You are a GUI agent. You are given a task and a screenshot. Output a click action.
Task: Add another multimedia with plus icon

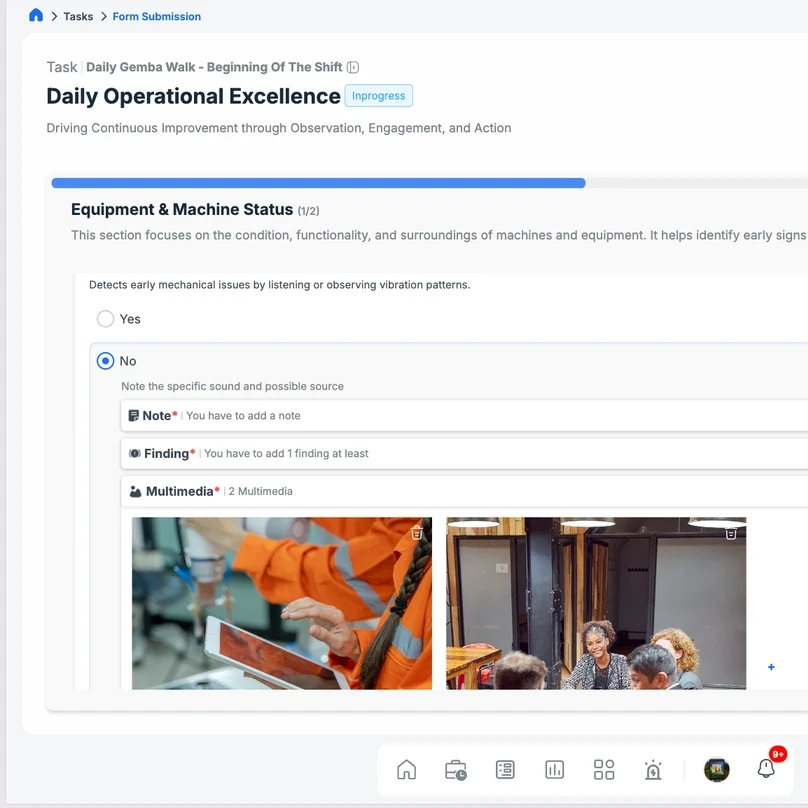click(x=771, y=667)
